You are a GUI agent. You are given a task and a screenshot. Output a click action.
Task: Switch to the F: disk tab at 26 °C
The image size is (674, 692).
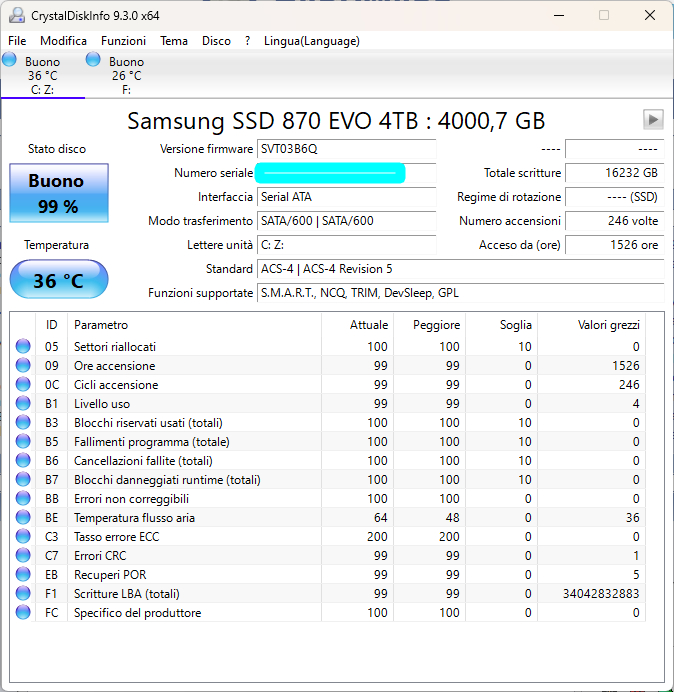[127, 75]
